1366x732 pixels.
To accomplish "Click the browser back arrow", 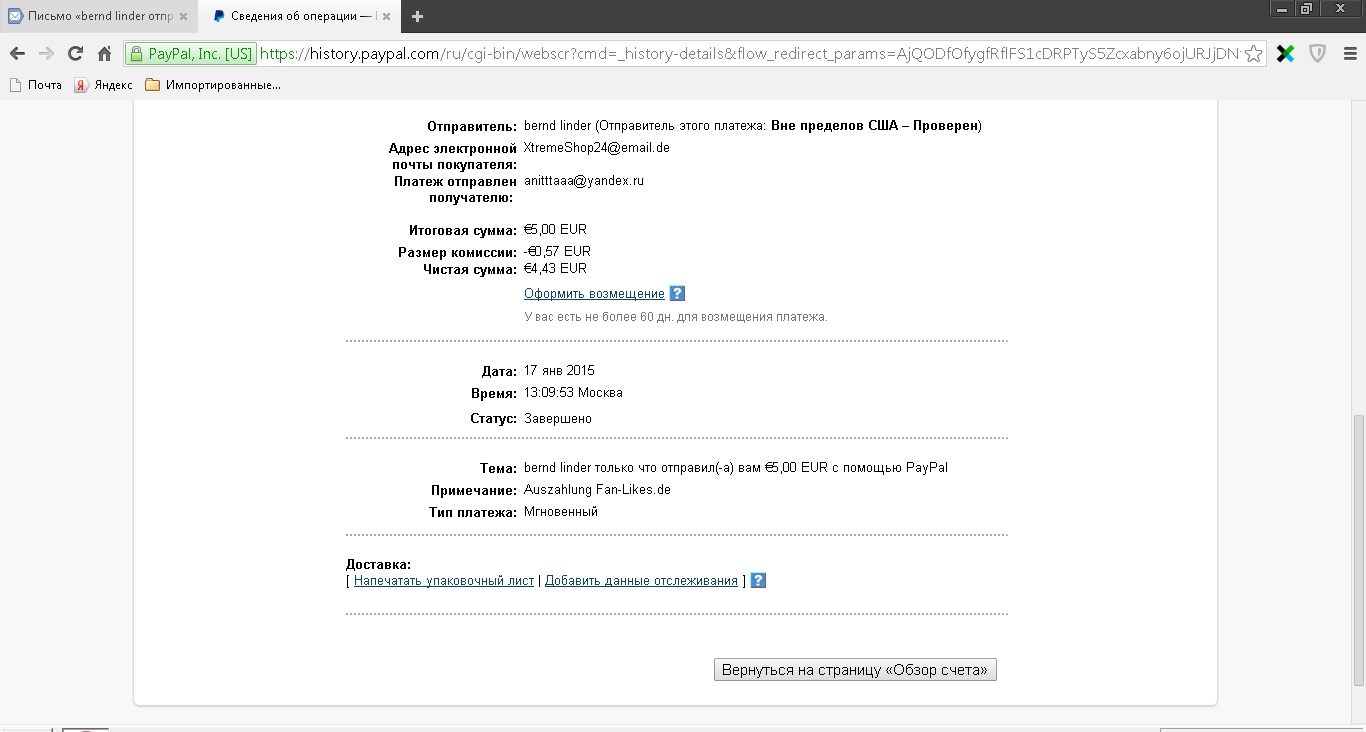I will pyautogui.click(x=17, y=54).
